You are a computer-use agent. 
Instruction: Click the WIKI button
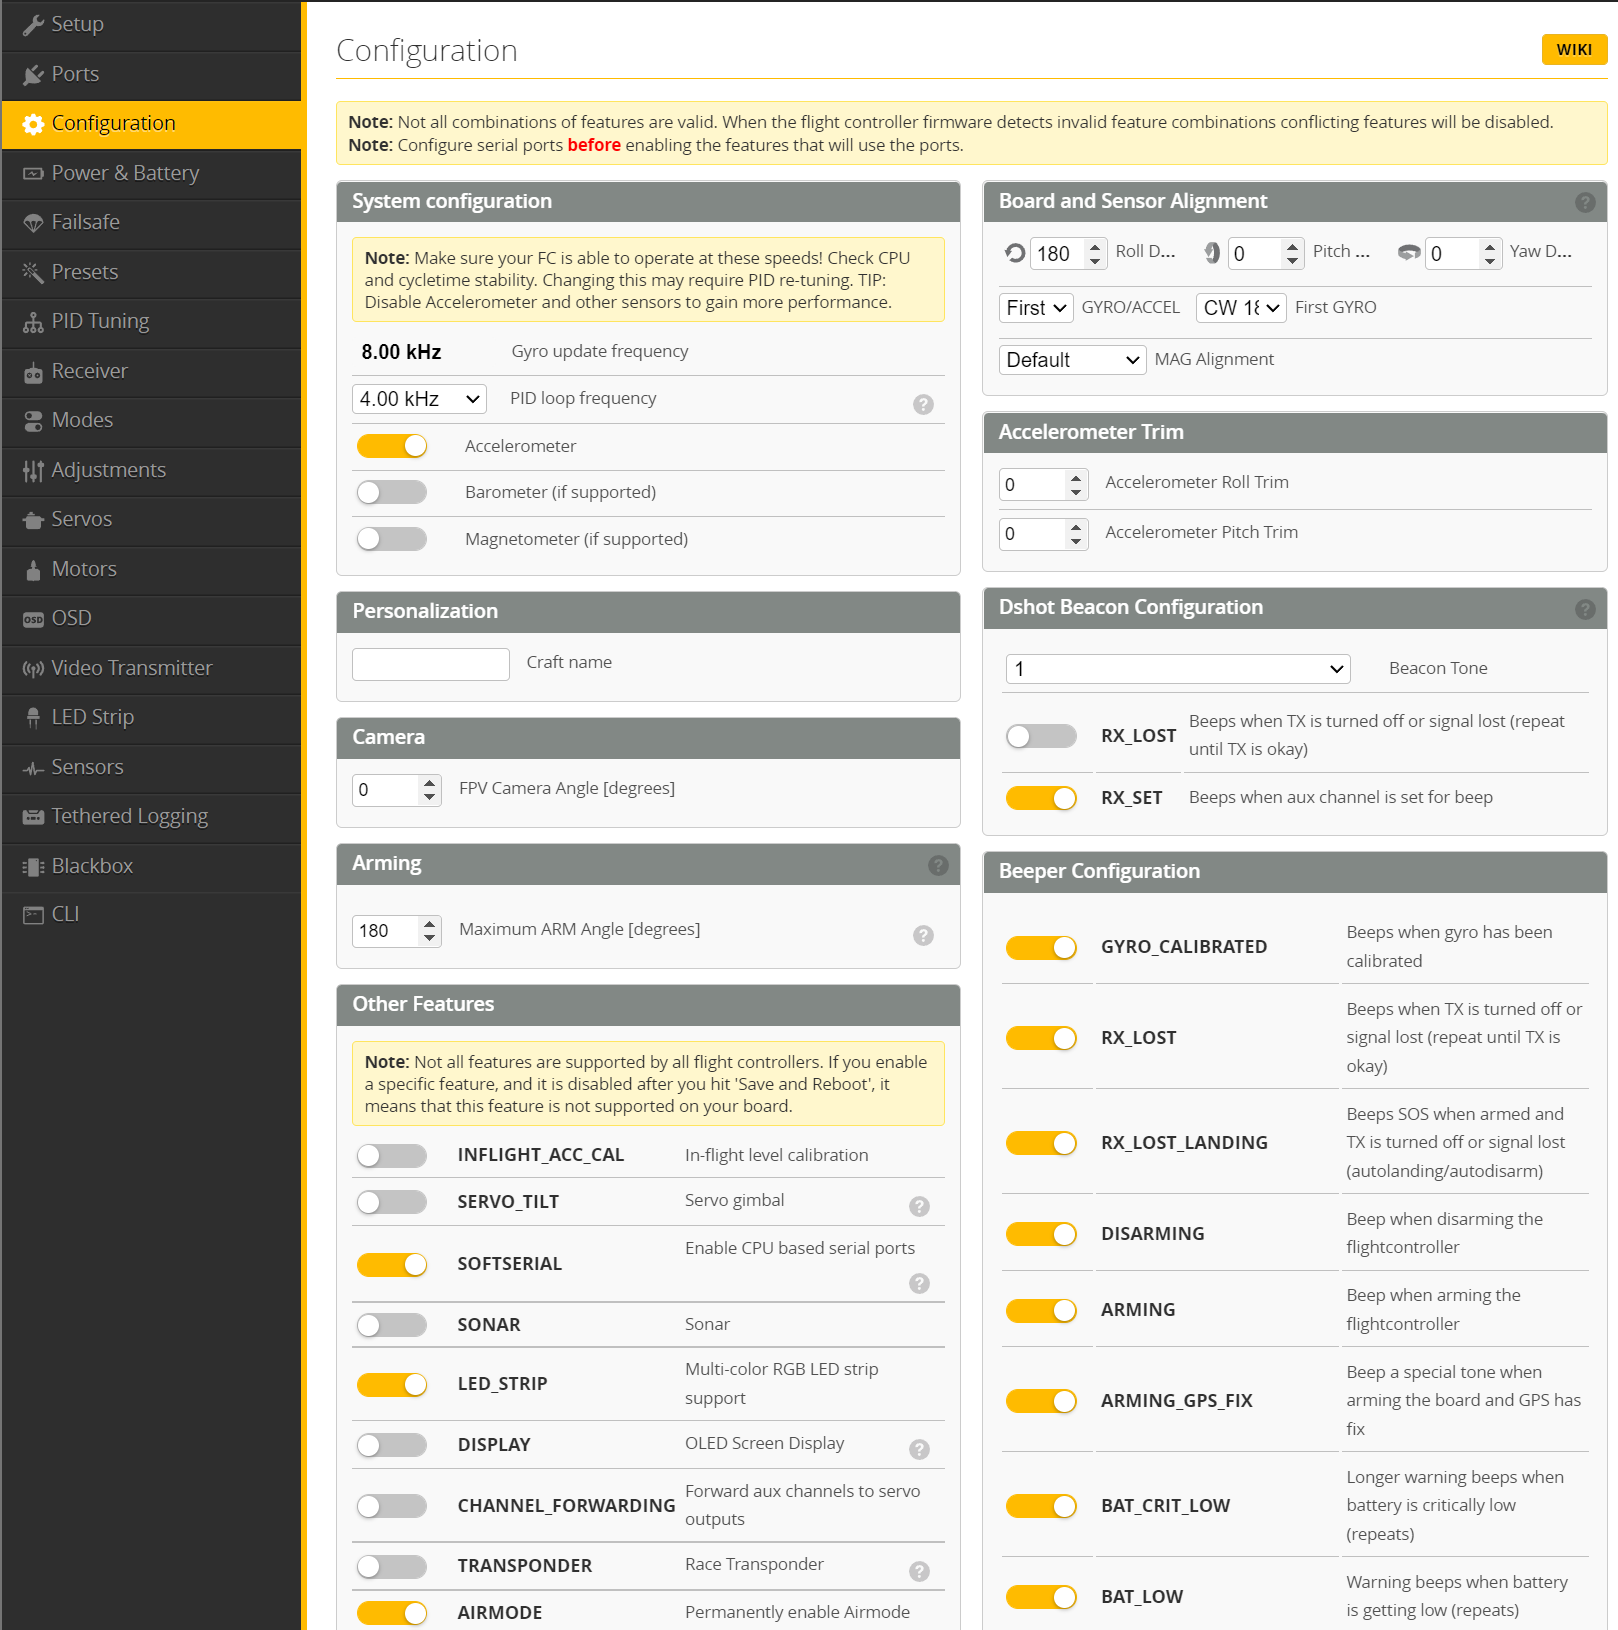pos(1573,50)
